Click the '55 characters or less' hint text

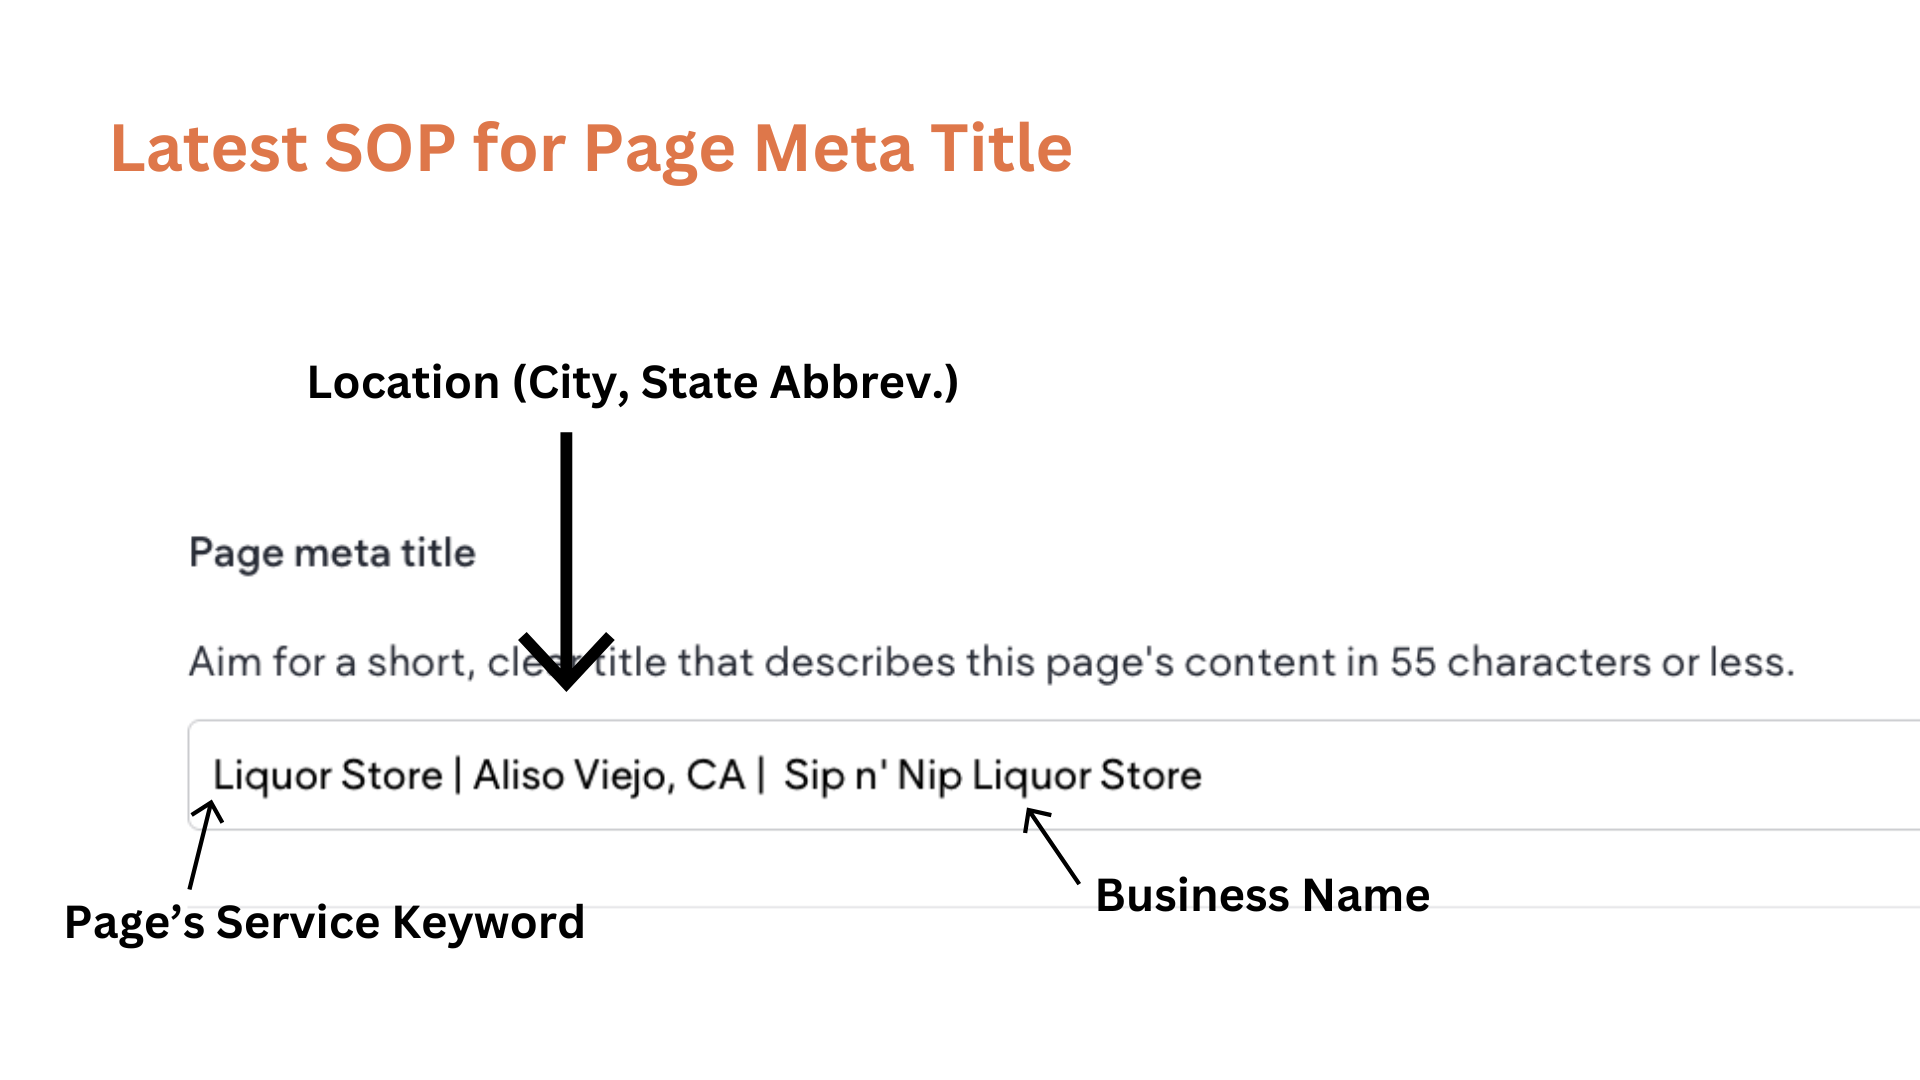(1593, 662)
